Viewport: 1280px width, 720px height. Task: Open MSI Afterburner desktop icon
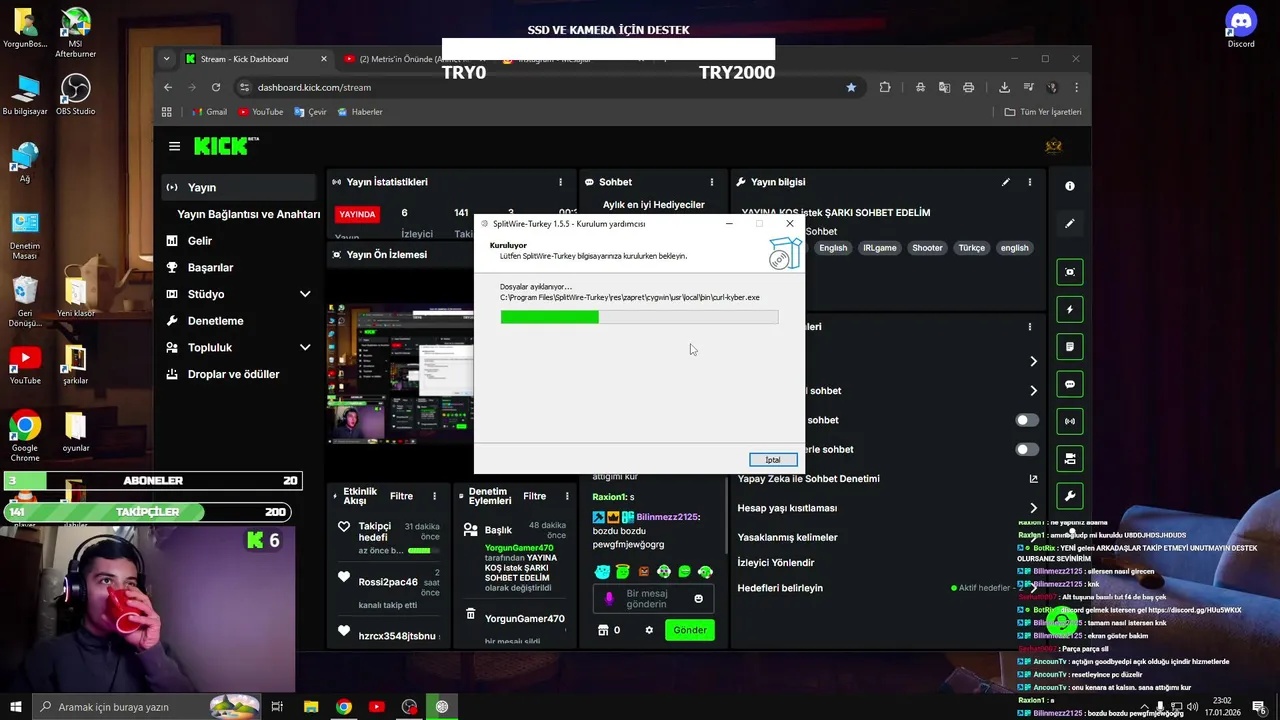(75, 32)
